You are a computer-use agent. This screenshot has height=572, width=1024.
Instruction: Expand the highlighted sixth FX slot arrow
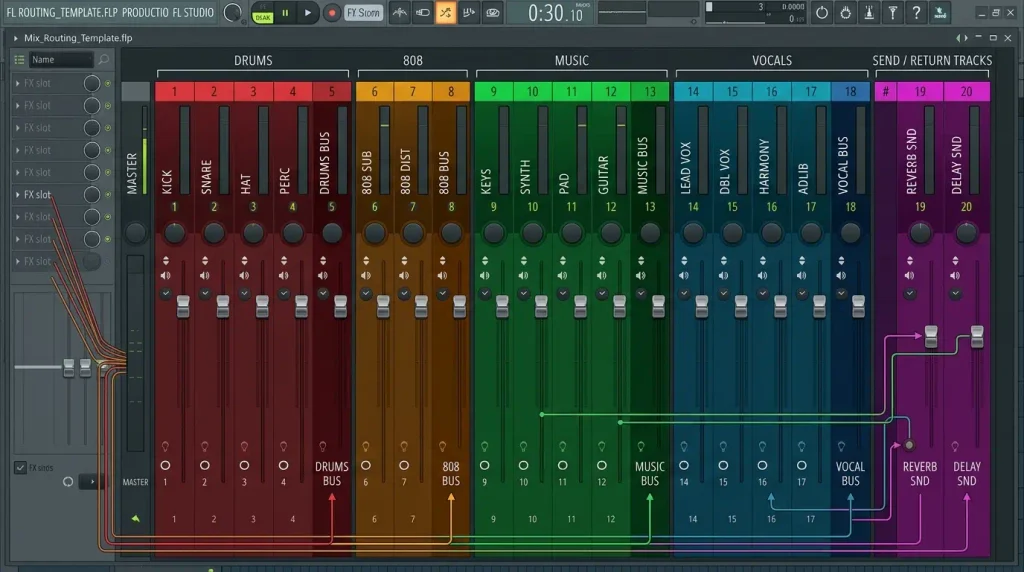pyautogui.click(x=18, y=195)
